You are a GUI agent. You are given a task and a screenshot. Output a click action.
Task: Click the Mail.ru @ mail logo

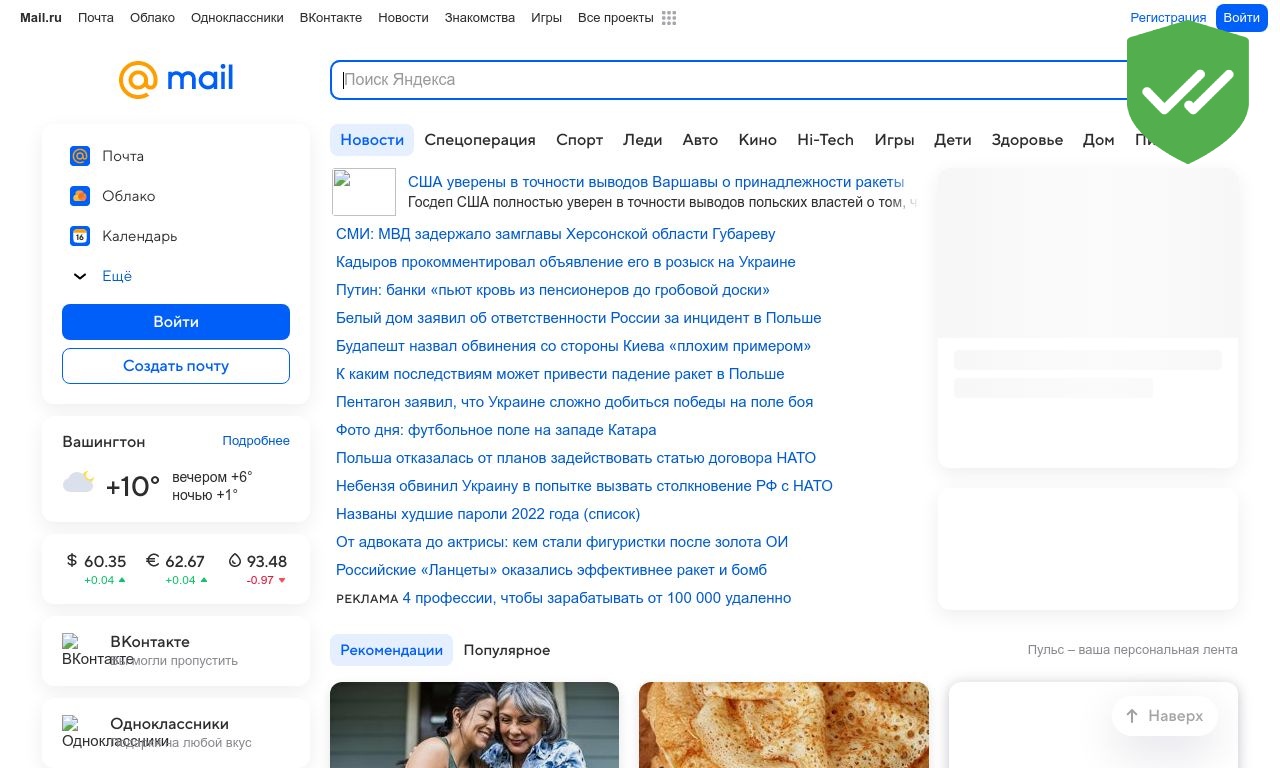(176, 79)
